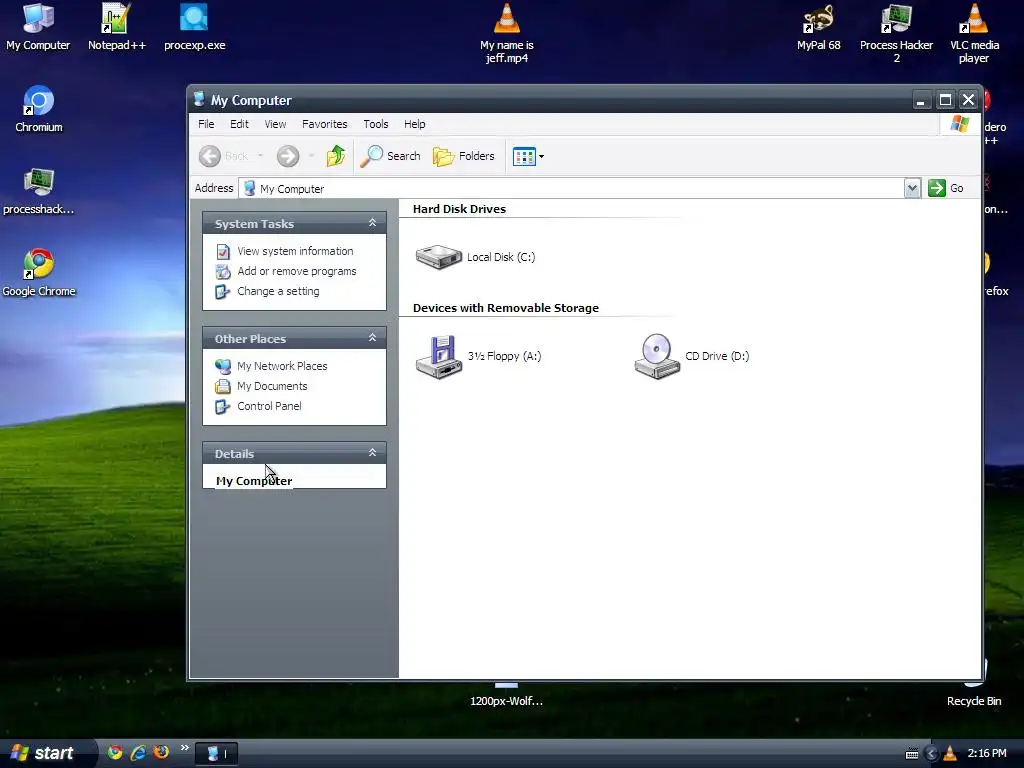The image size is (1024, 768).
Task: Click the Forward arrow button in toolbar
Action: [287, 156]
